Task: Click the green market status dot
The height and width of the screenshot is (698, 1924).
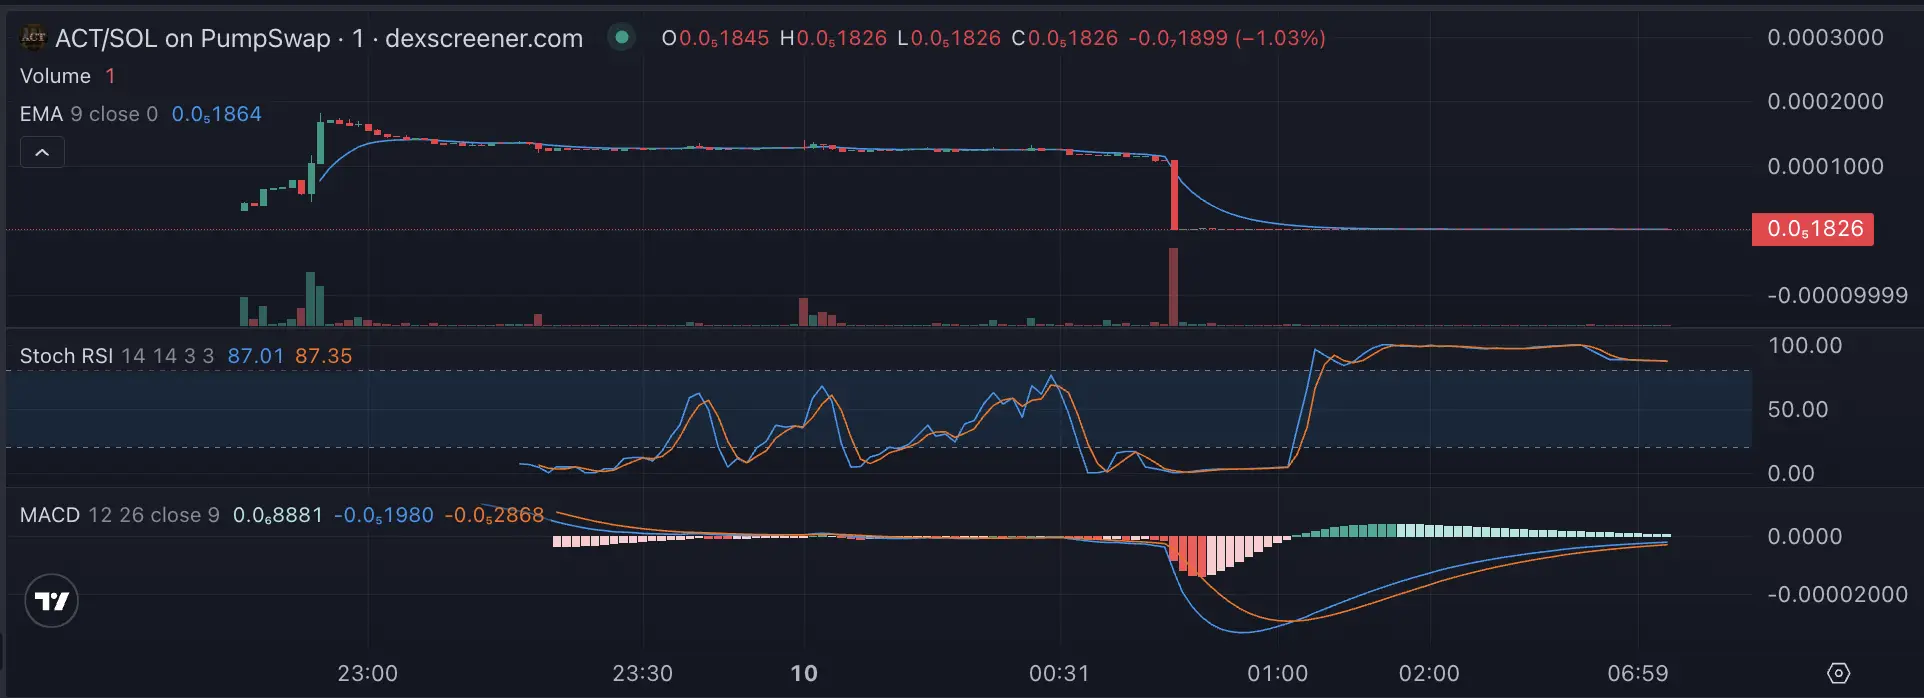Action: [621, 38]
